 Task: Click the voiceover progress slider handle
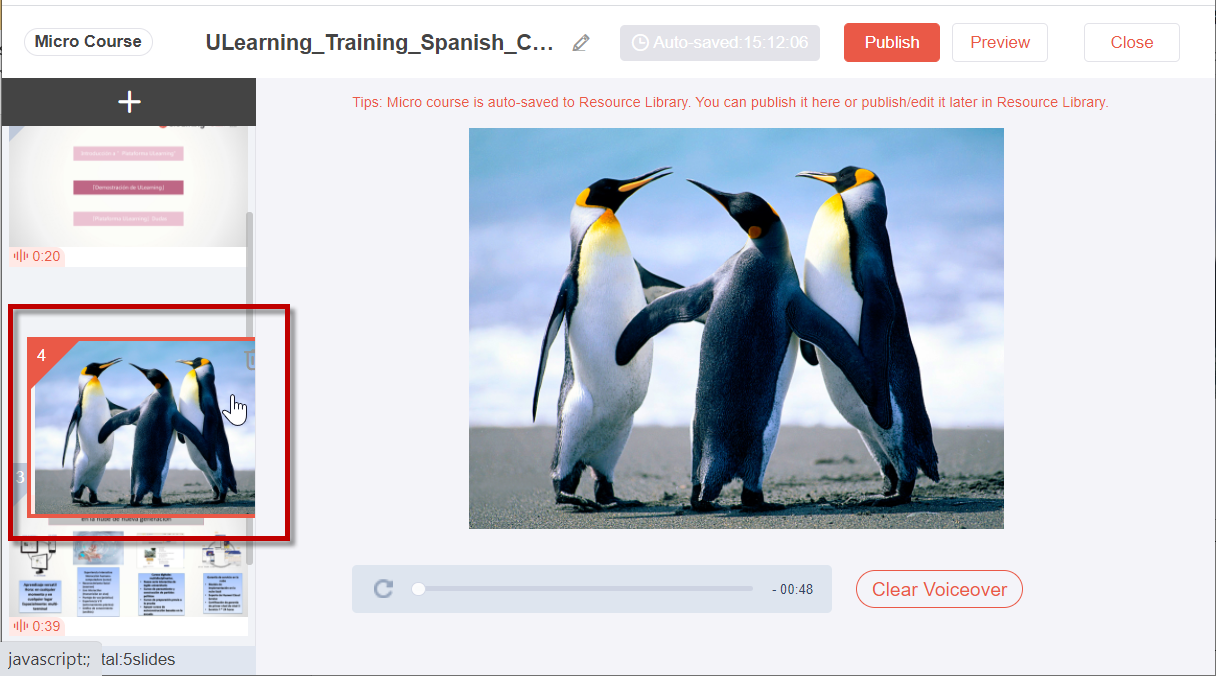point(419,589)
